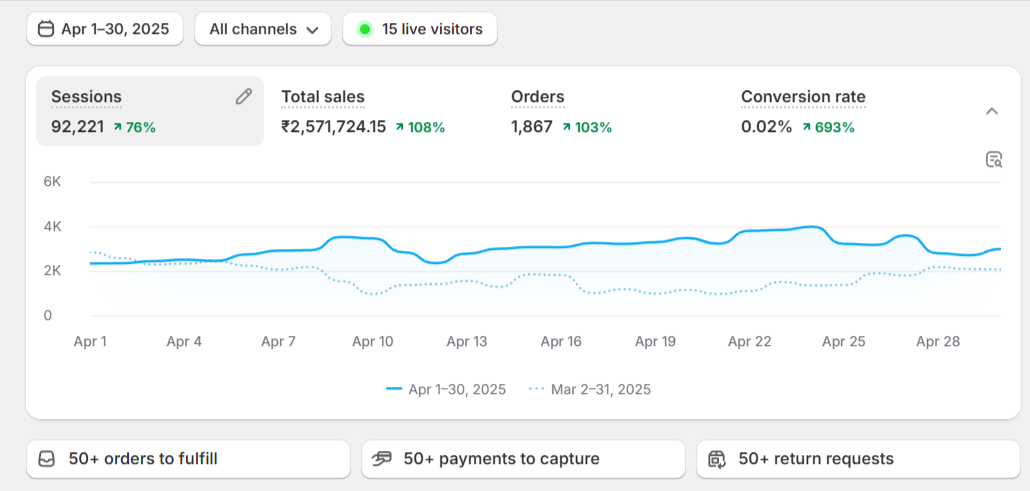Open 50+ return requests
The width and height of the screenshot is (1030, 491).
point(859,459)
